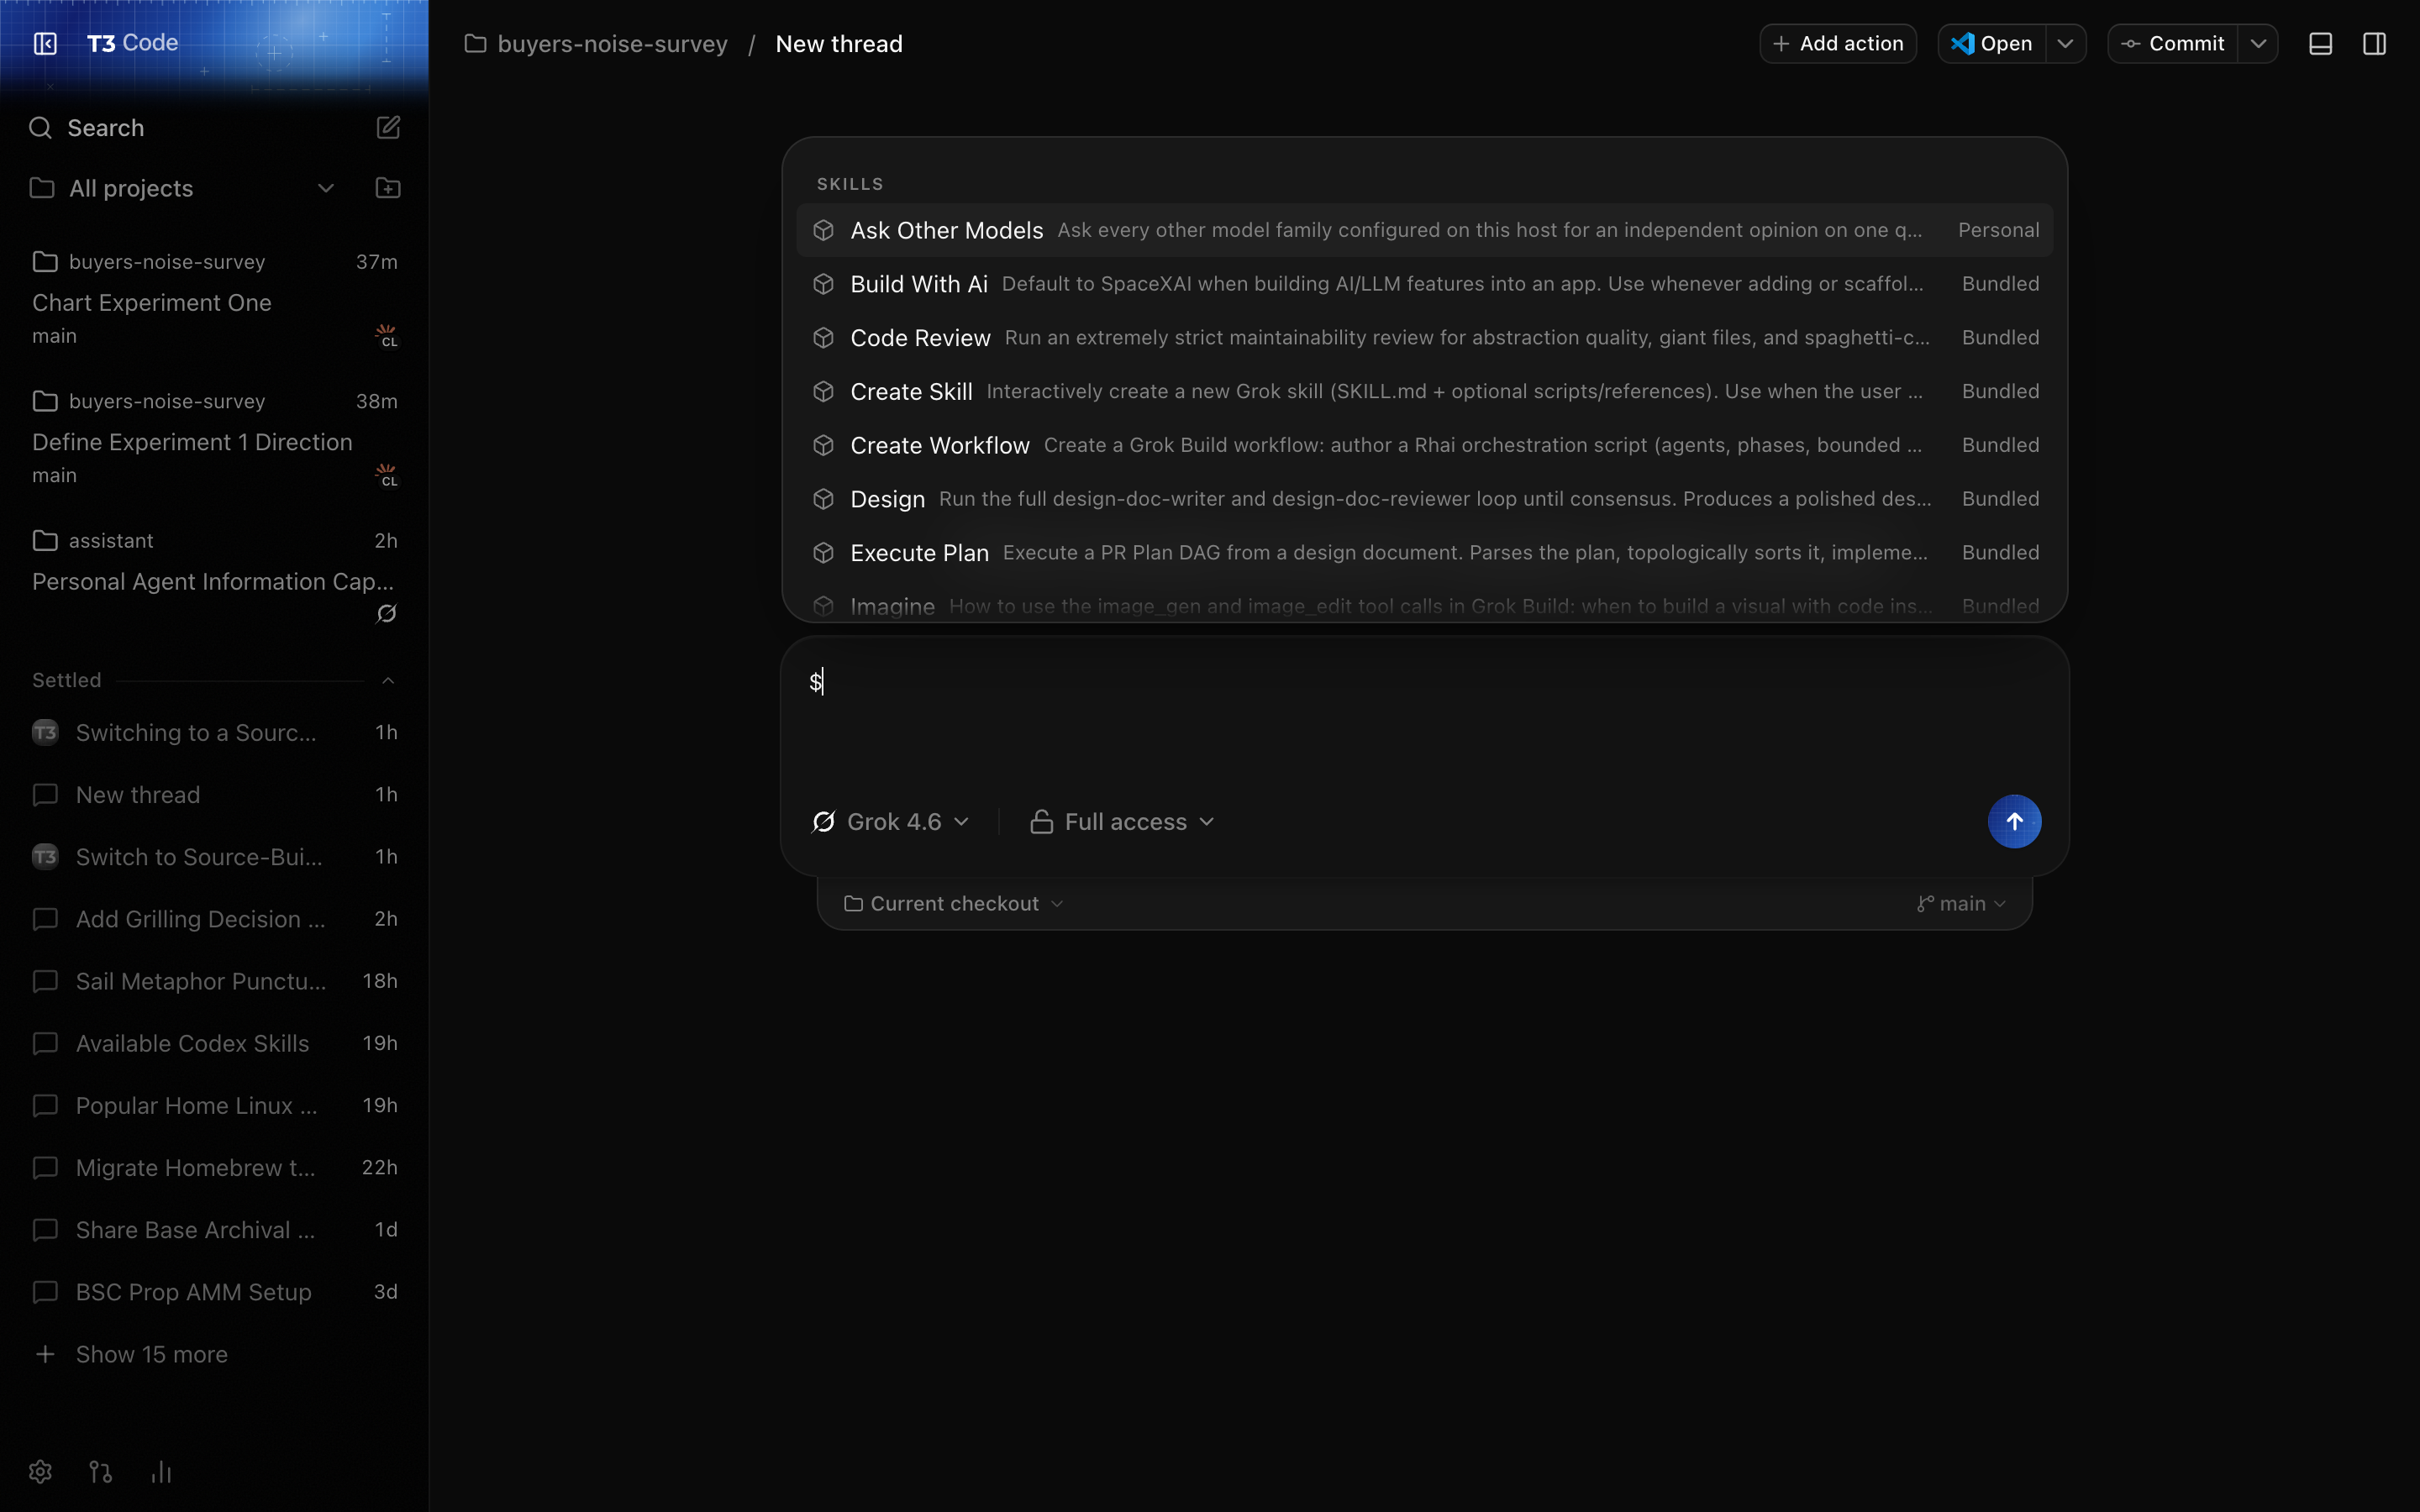
Task: Select the Create Workflow skill
Action: pyautogui.click(x=1424, y=445)
